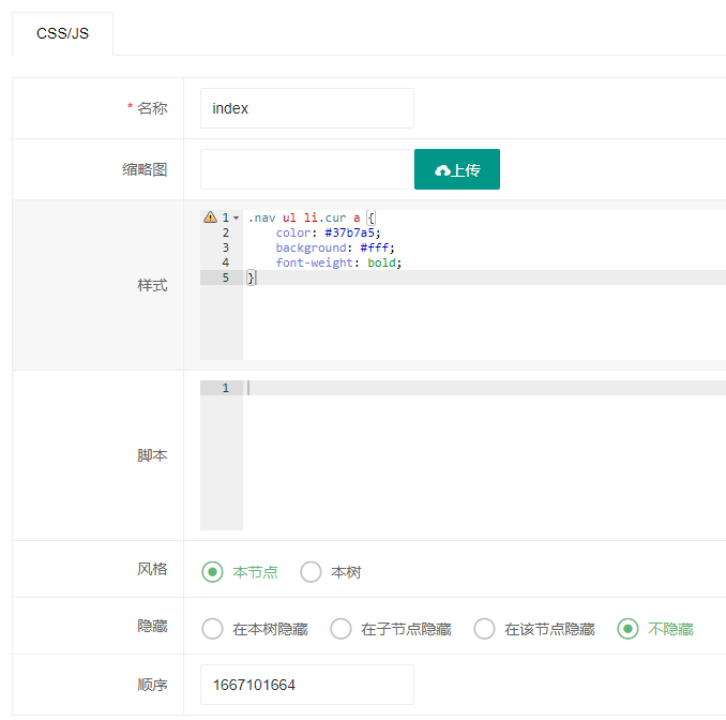Click the 顺序 field with 1667101664

click(306, 685)
